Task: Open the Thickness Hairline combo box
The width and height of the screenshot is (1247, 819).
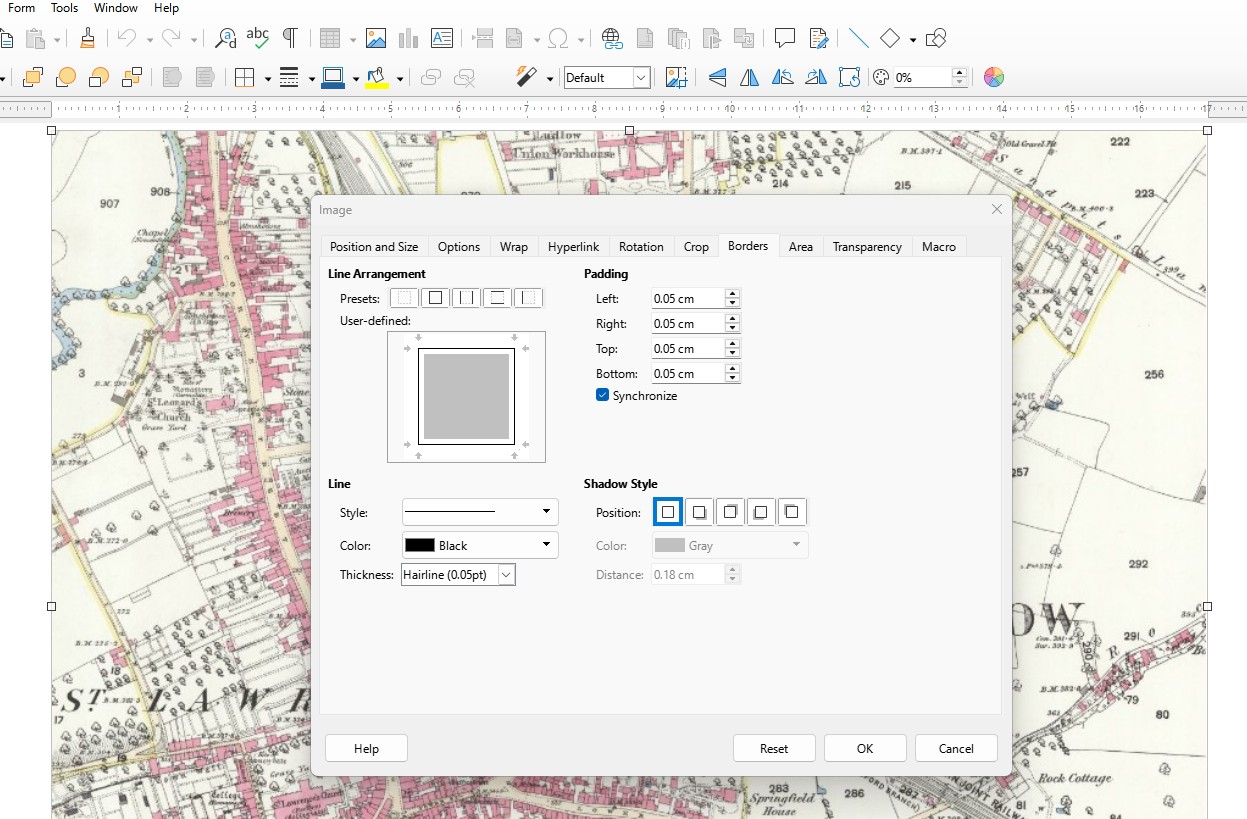Action: coord(458,575)
